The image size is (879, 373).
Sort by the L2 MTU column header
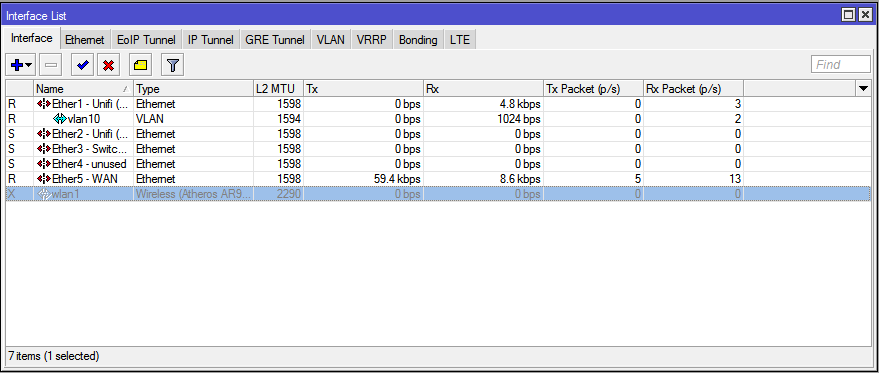click(x=278, y=89)
